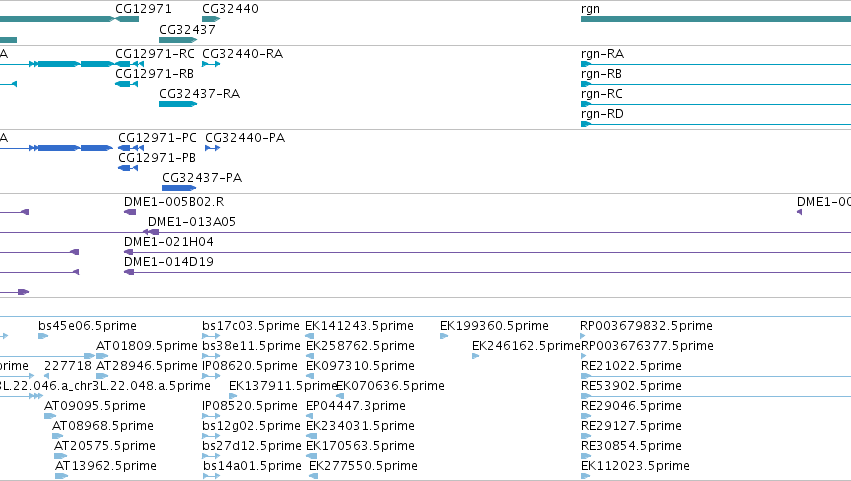The height and width of the screenshot is (481, 851).
Task: Open EST bs17c03.5prime
Action: (x=250, y=326)
